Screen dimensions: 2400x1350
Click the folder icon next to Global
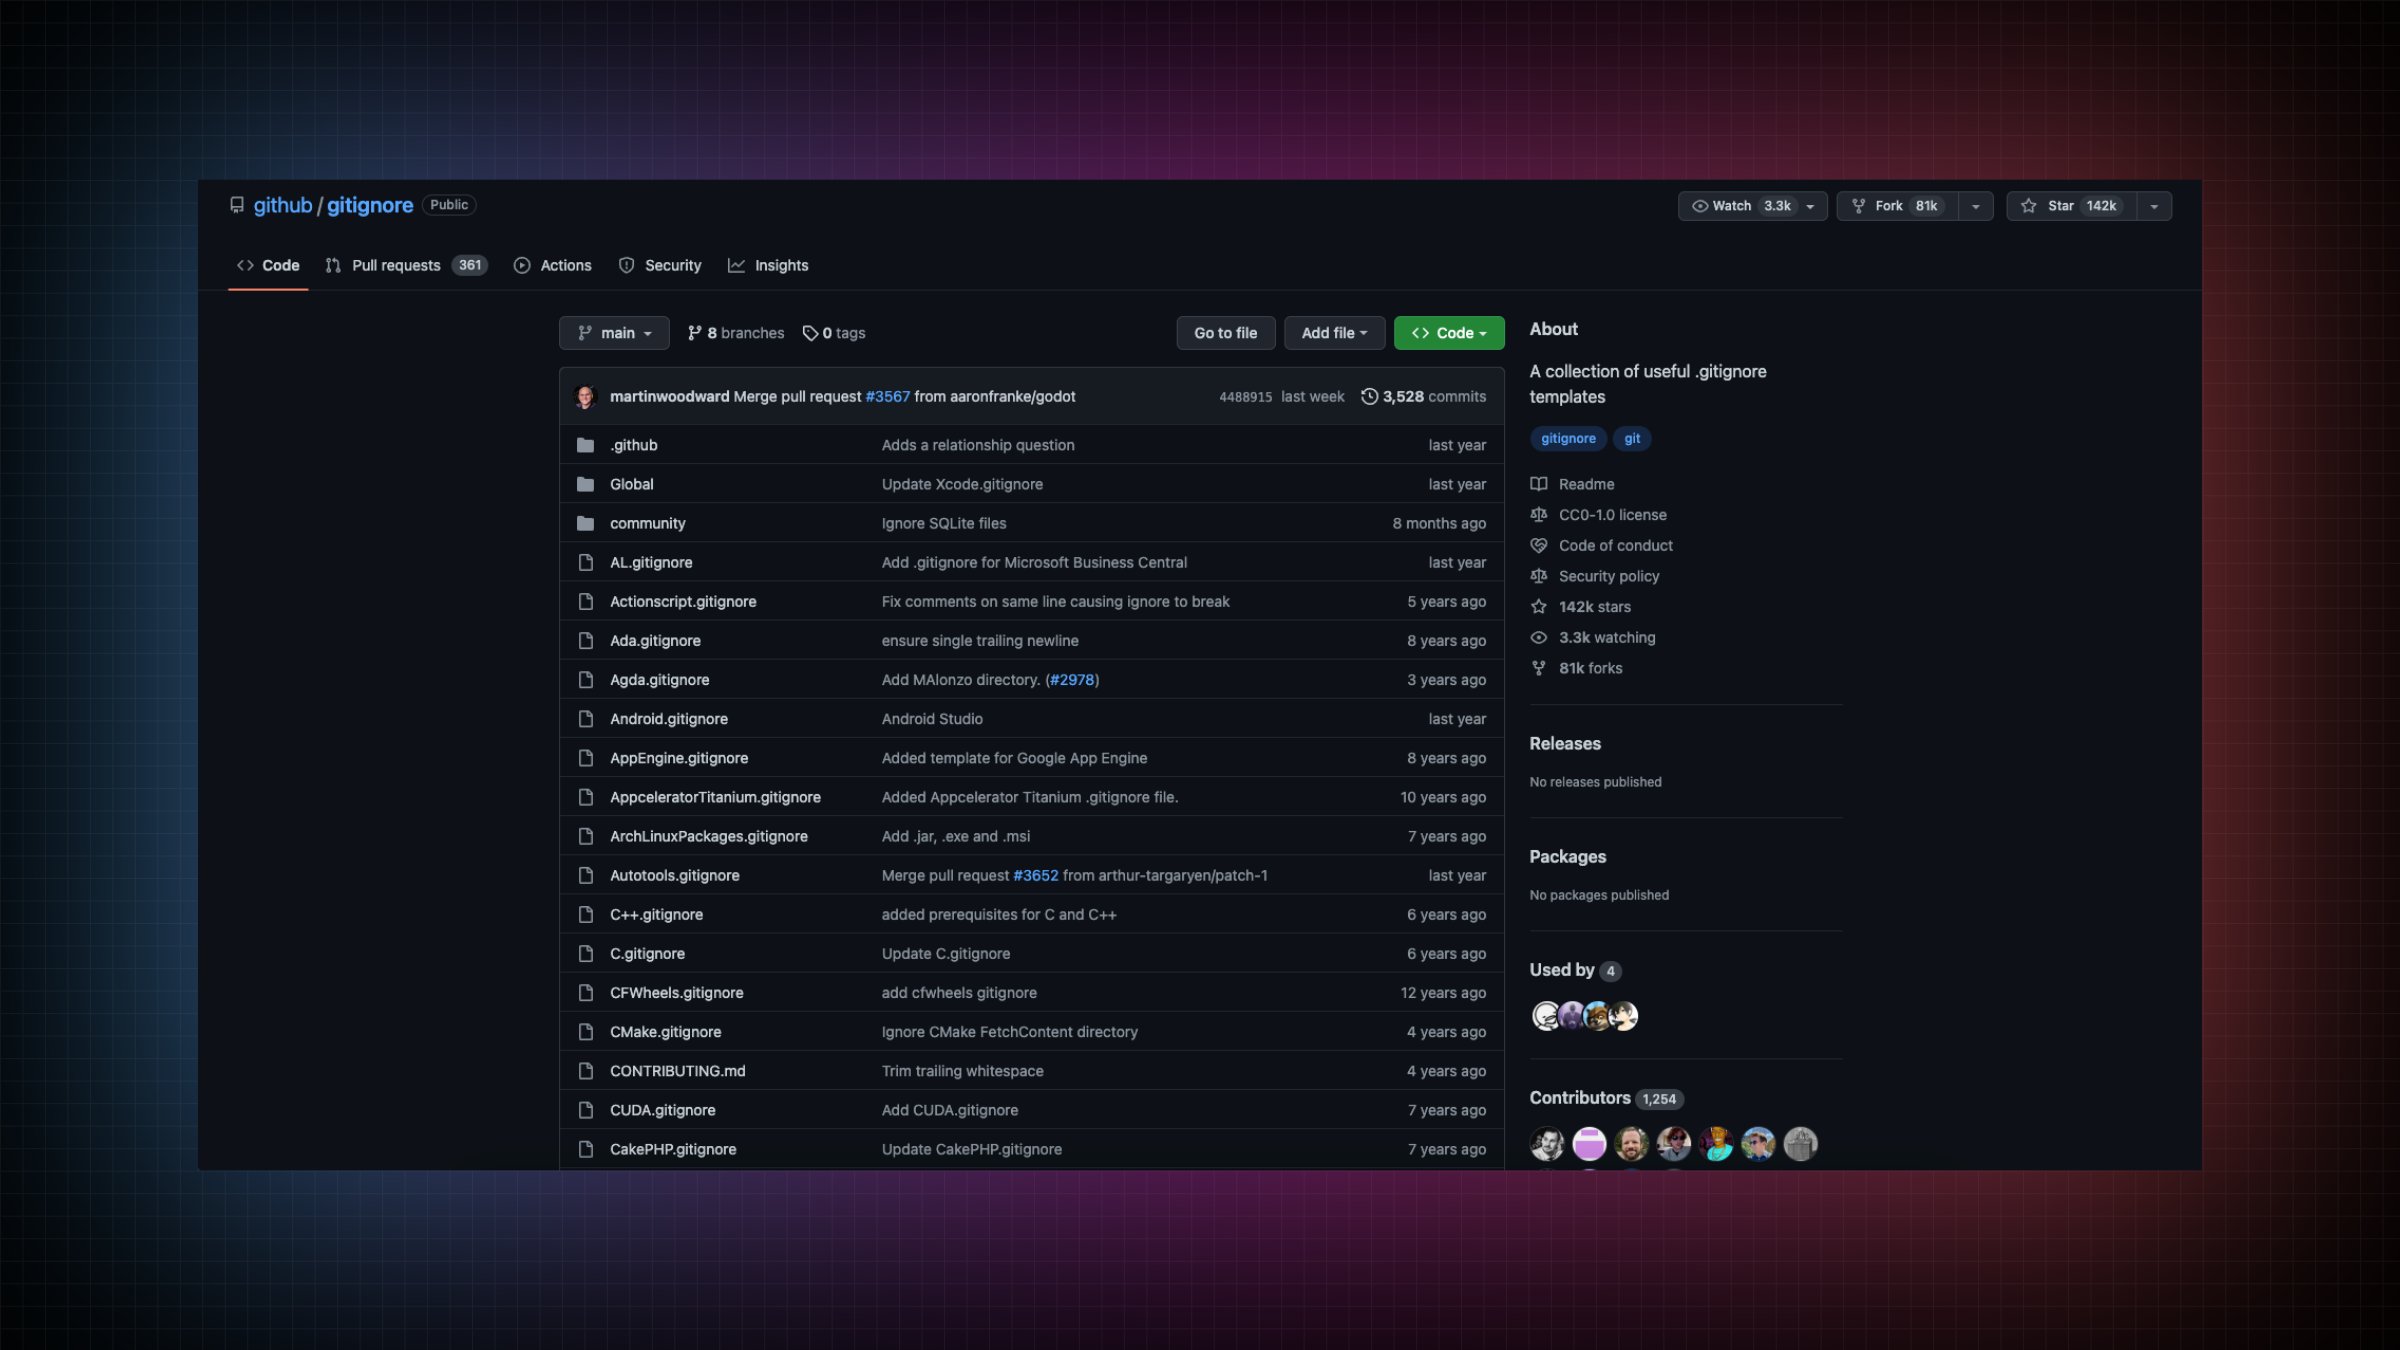point(585,483)
